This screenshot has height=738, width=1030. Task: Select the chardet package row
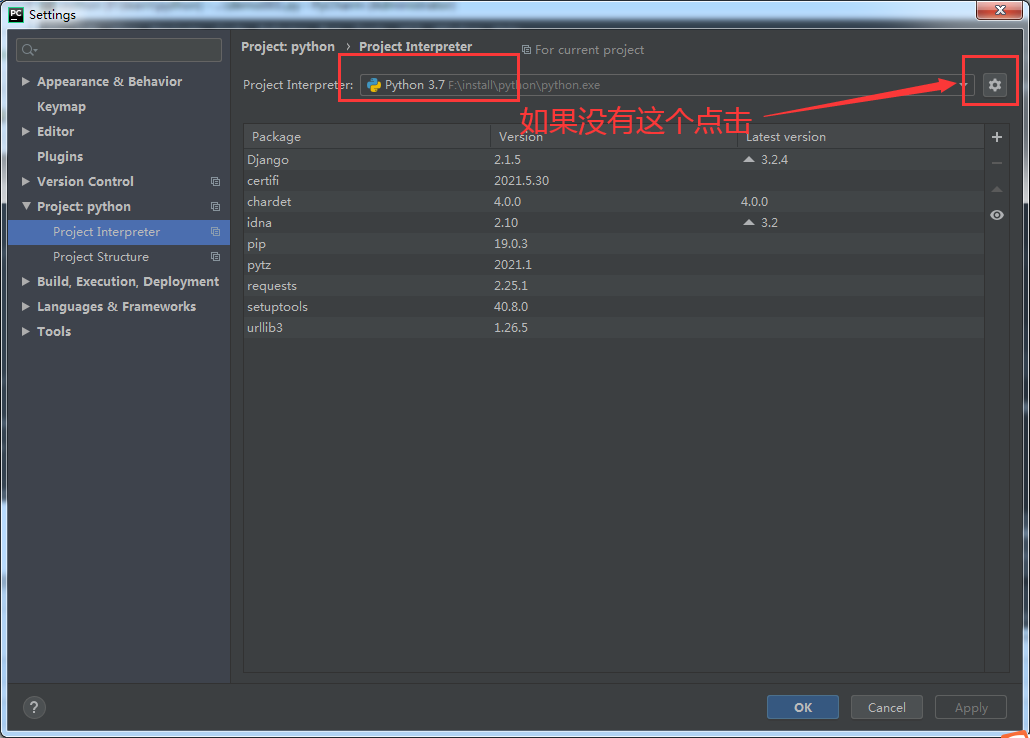[x=614, y=202]
